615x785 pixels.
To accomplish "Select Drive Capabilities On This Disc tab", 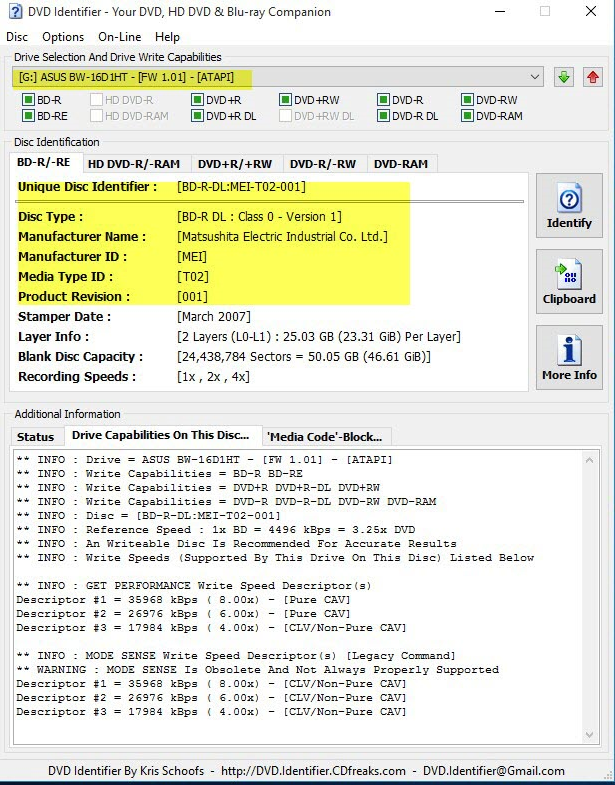I will [x=161, y=435].
